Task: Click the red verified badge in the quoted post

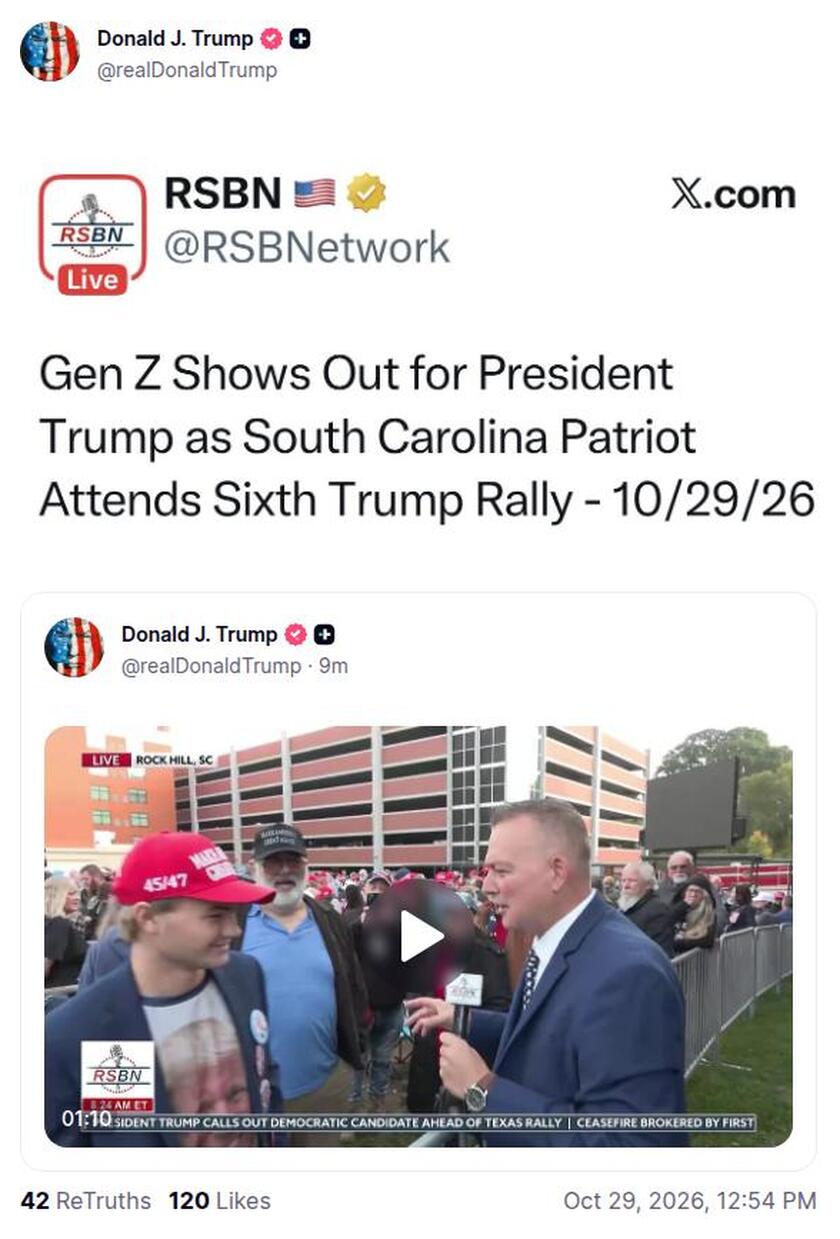Action: pos(295,634)
